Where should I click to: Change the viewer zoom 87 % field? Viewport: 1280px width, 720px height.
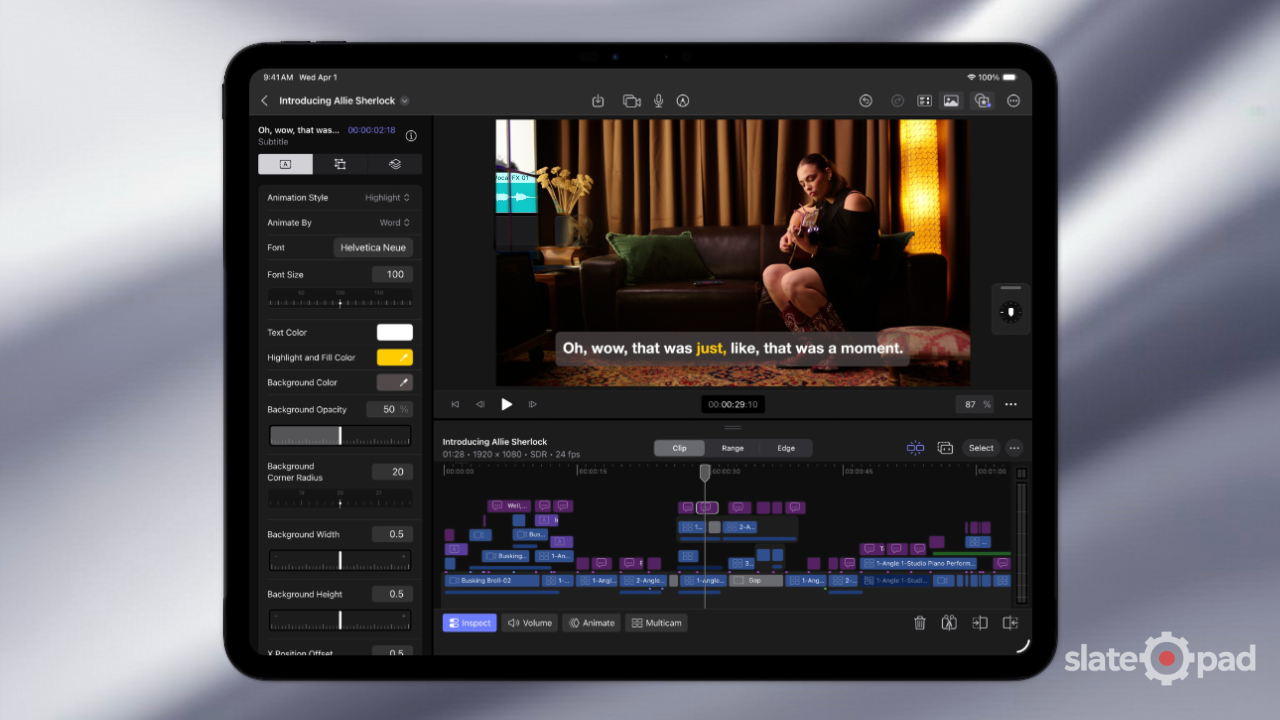976,405
